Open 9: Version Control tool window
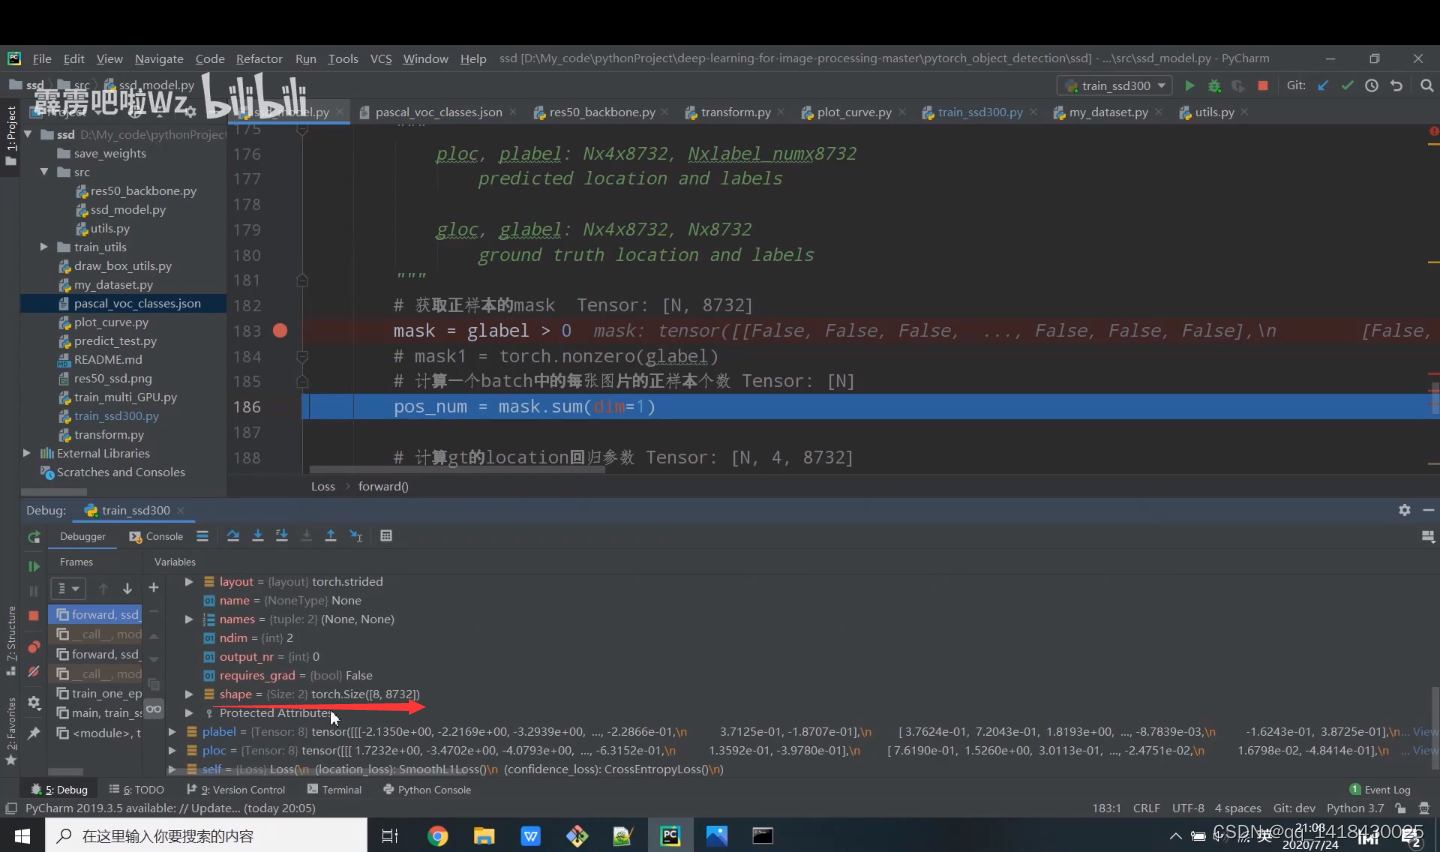 236,790
